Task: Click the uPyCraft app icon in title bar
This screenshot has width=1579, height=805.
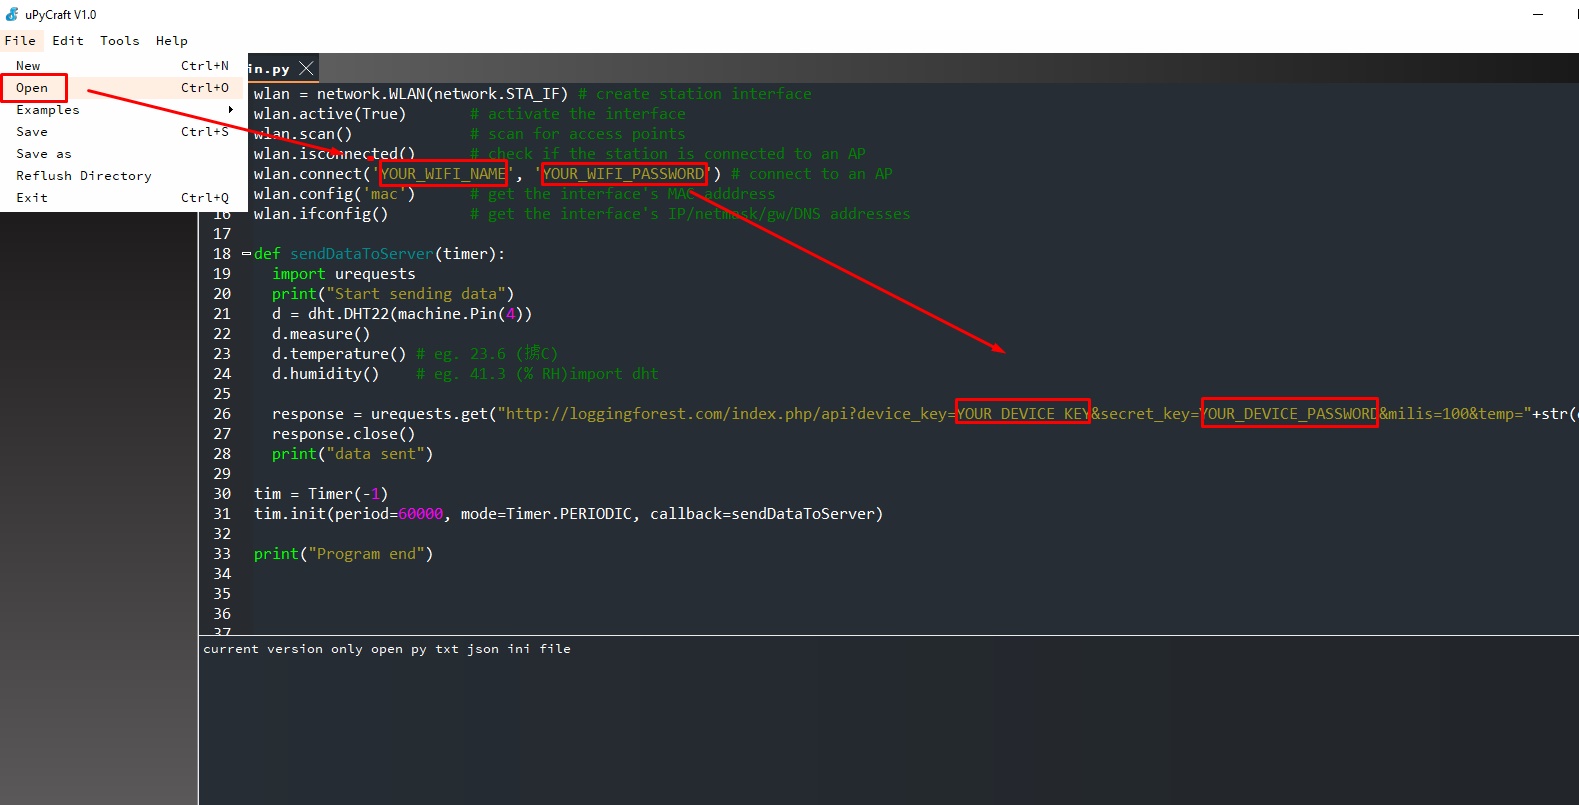Action: pyautogui.click(x=12, y=14)
